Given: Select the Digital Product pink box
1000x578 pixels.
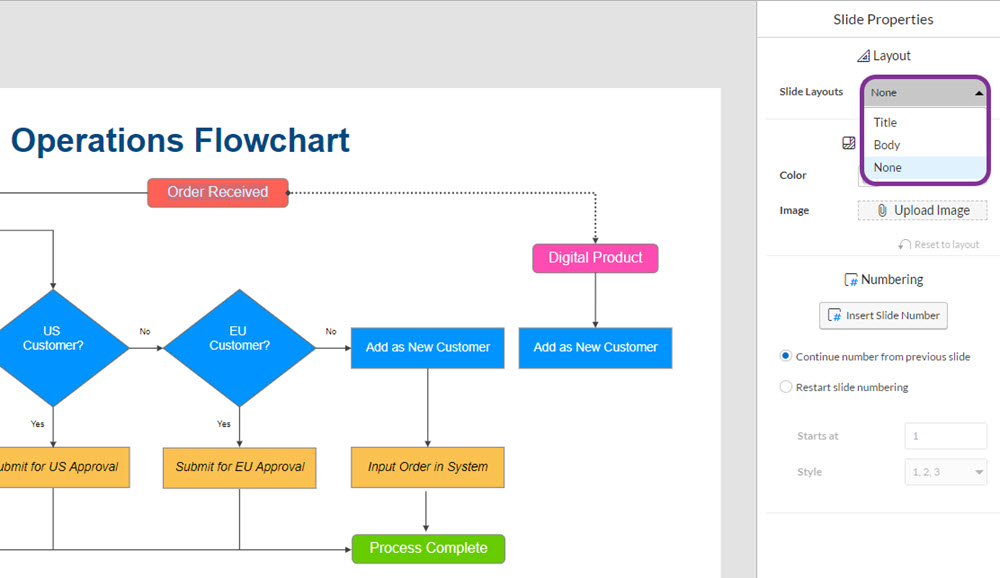Looking at the screenshot, I should coord(596,258).
